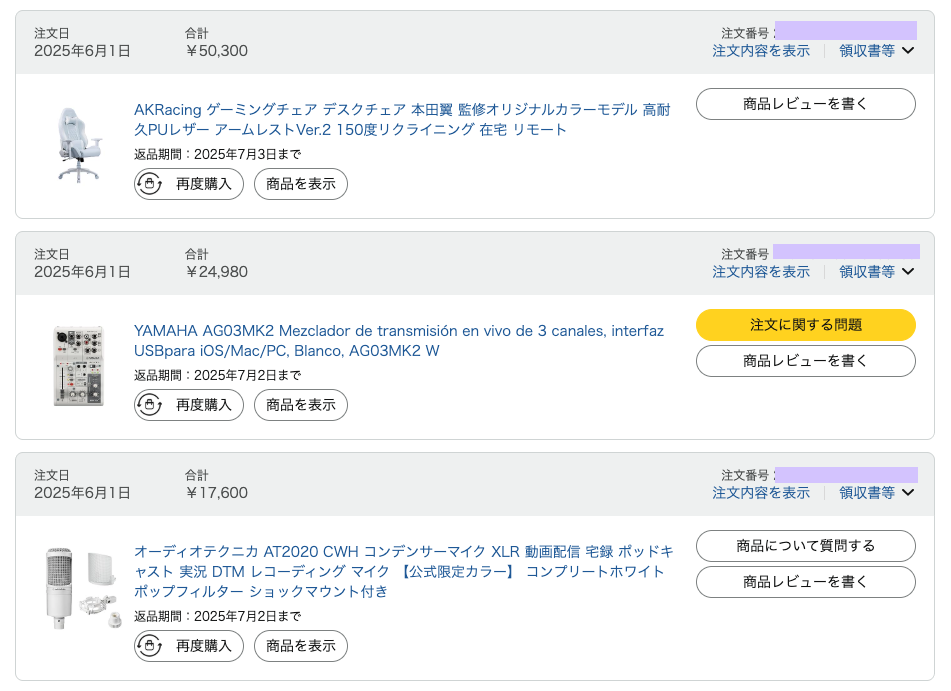Click the YAMAHA AG03MK2 mixer thumbnail image

coord(77,365)
